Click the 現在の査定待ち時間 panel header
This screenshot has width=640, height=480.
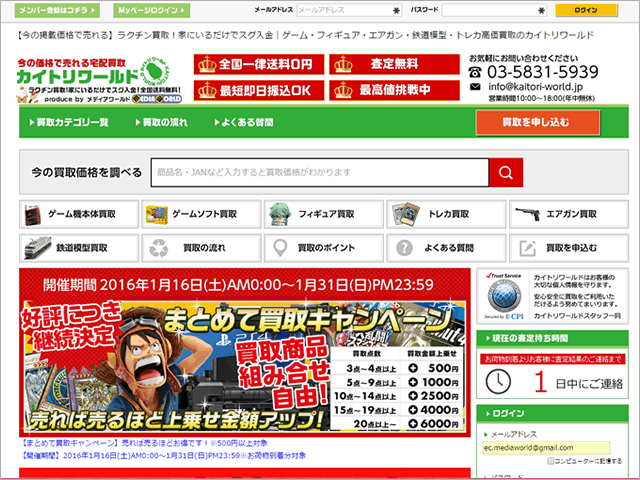click(x=552, y=338)
